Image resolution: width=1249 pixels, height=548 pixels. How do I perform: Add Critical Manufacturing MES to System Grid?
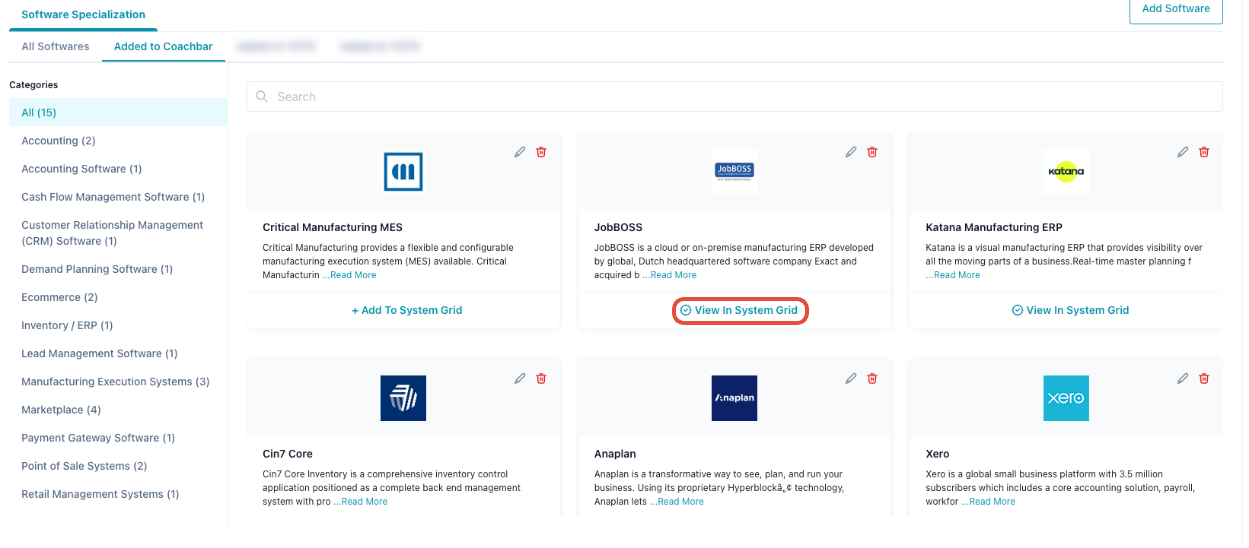[406, 310]
